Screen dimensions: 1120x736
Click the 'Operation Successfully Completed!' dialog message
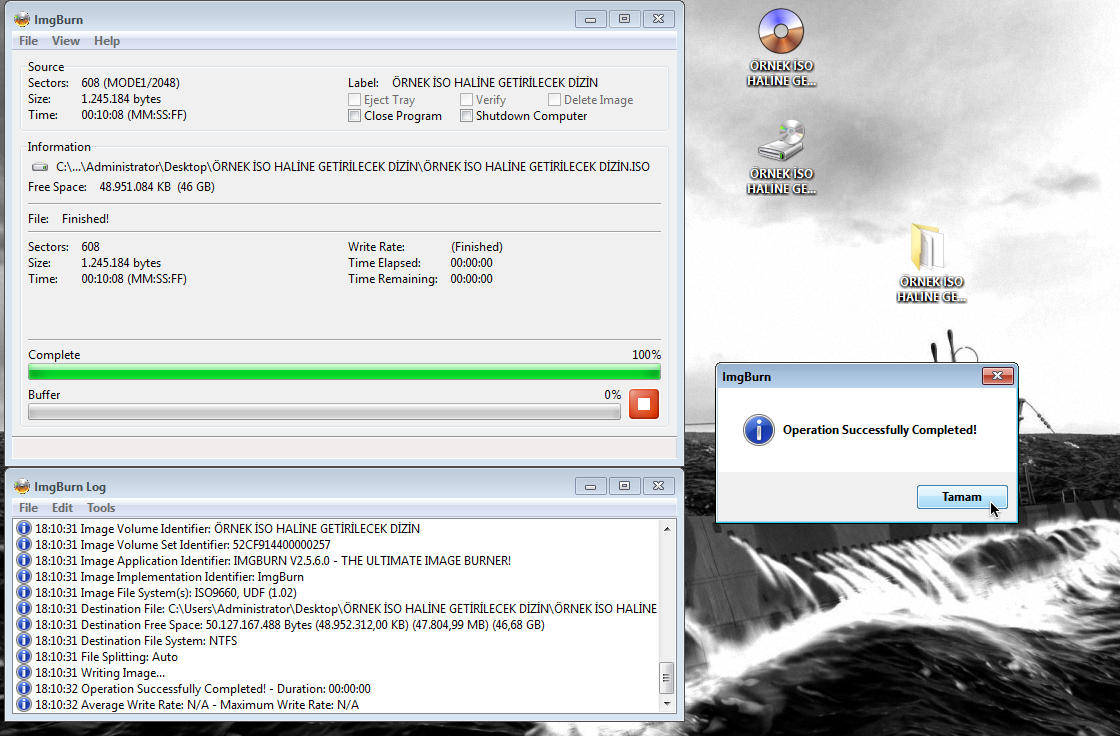click(879, 430)
